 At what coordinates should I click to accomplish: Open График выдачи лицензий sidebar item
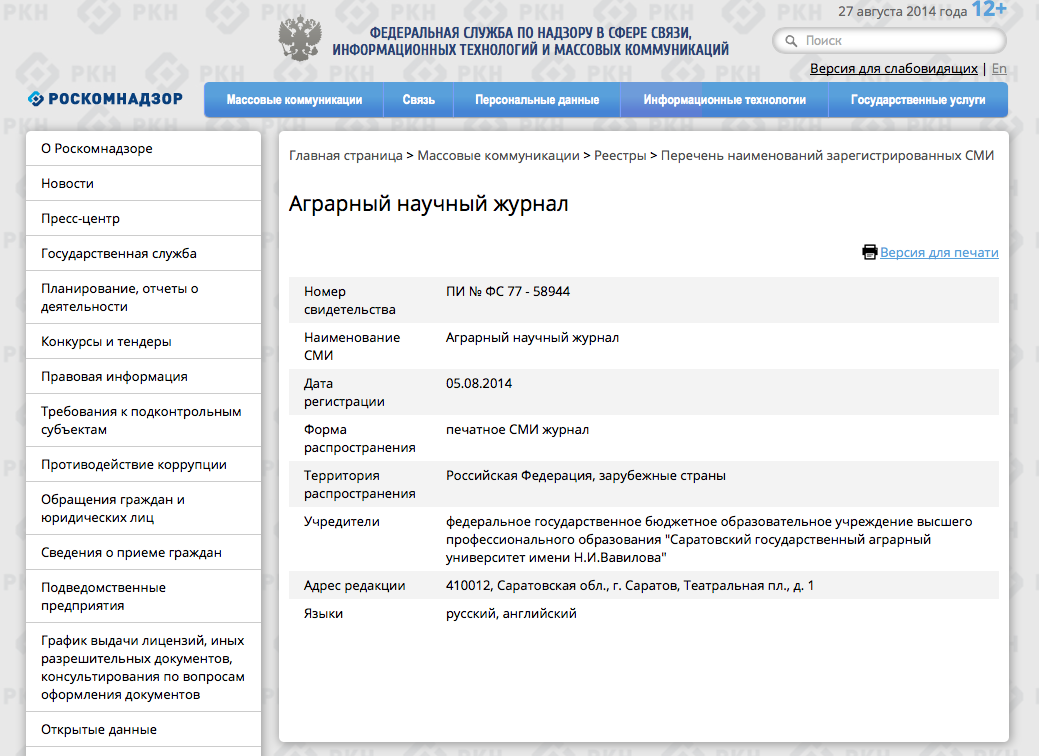click(143, 668)
